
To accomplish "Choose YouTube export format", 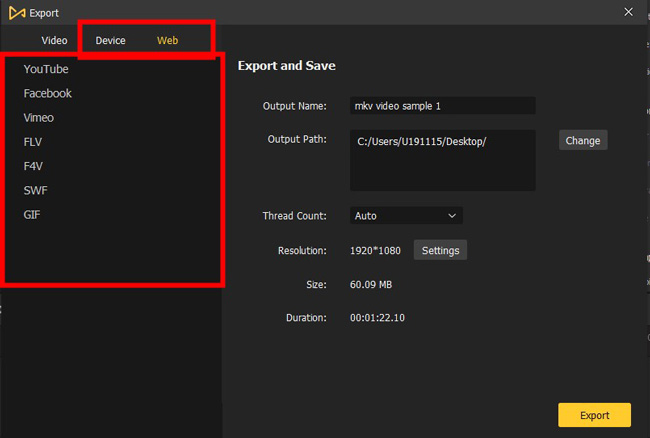I will [46, 69].
